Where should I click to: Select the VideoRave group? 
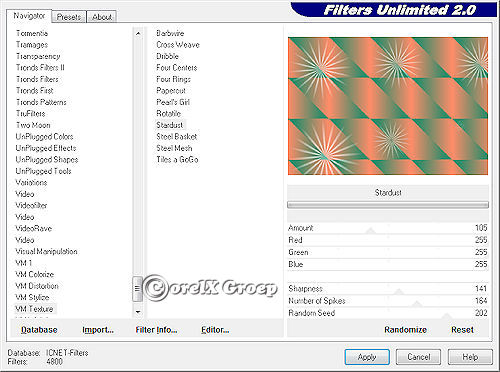pyautogui.click(x=34, y=229)
